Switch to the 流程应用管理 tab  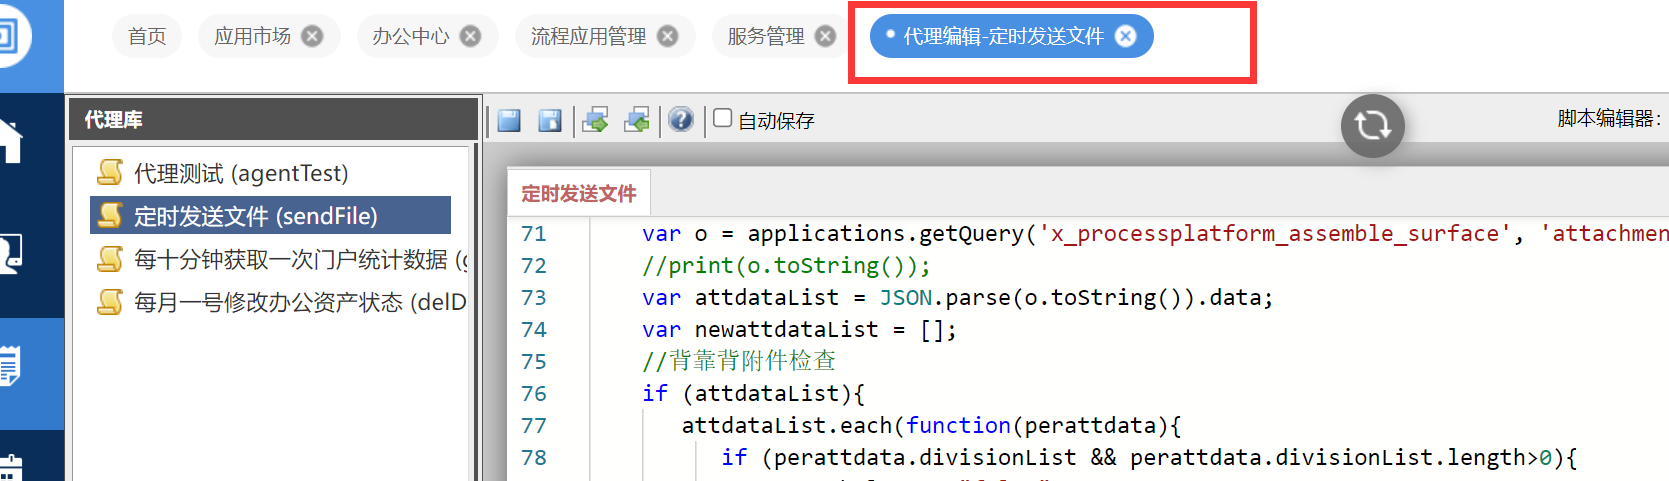click(x=588, y=36)
